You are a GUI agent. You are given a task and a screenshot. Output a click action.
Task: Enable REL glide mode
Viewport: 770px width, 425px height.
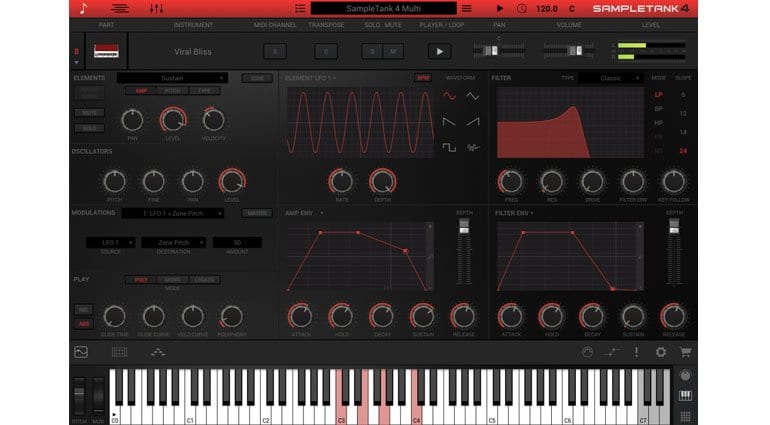pos(83,310)
